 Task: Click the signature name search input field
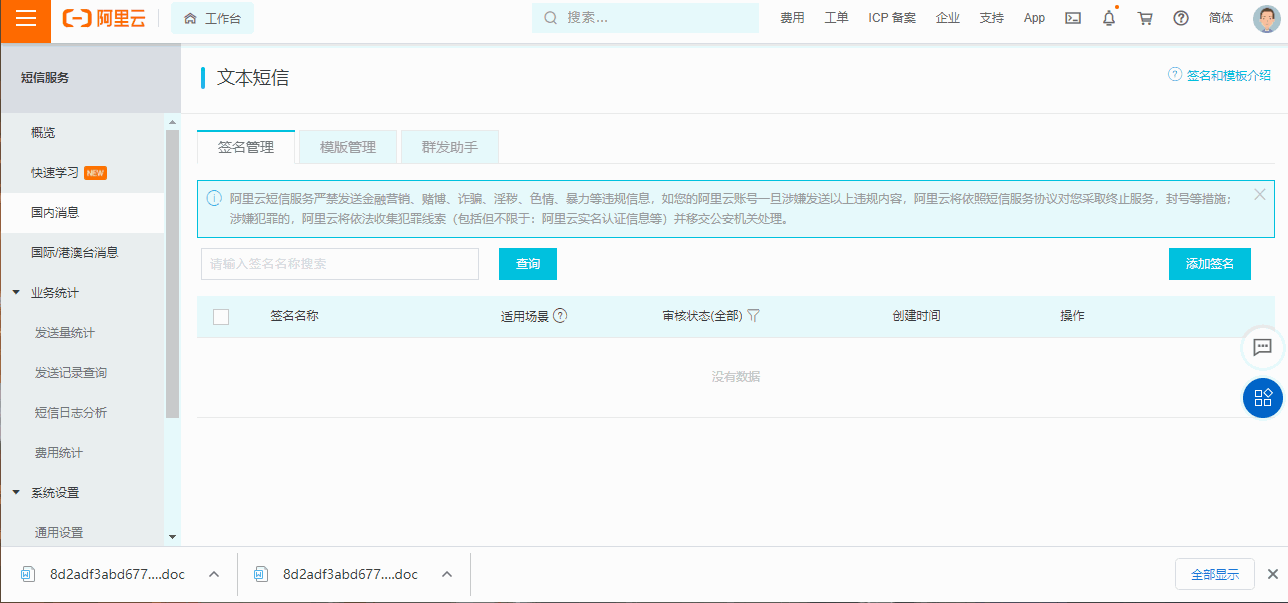pyautogui.click(x=339, y=263)
